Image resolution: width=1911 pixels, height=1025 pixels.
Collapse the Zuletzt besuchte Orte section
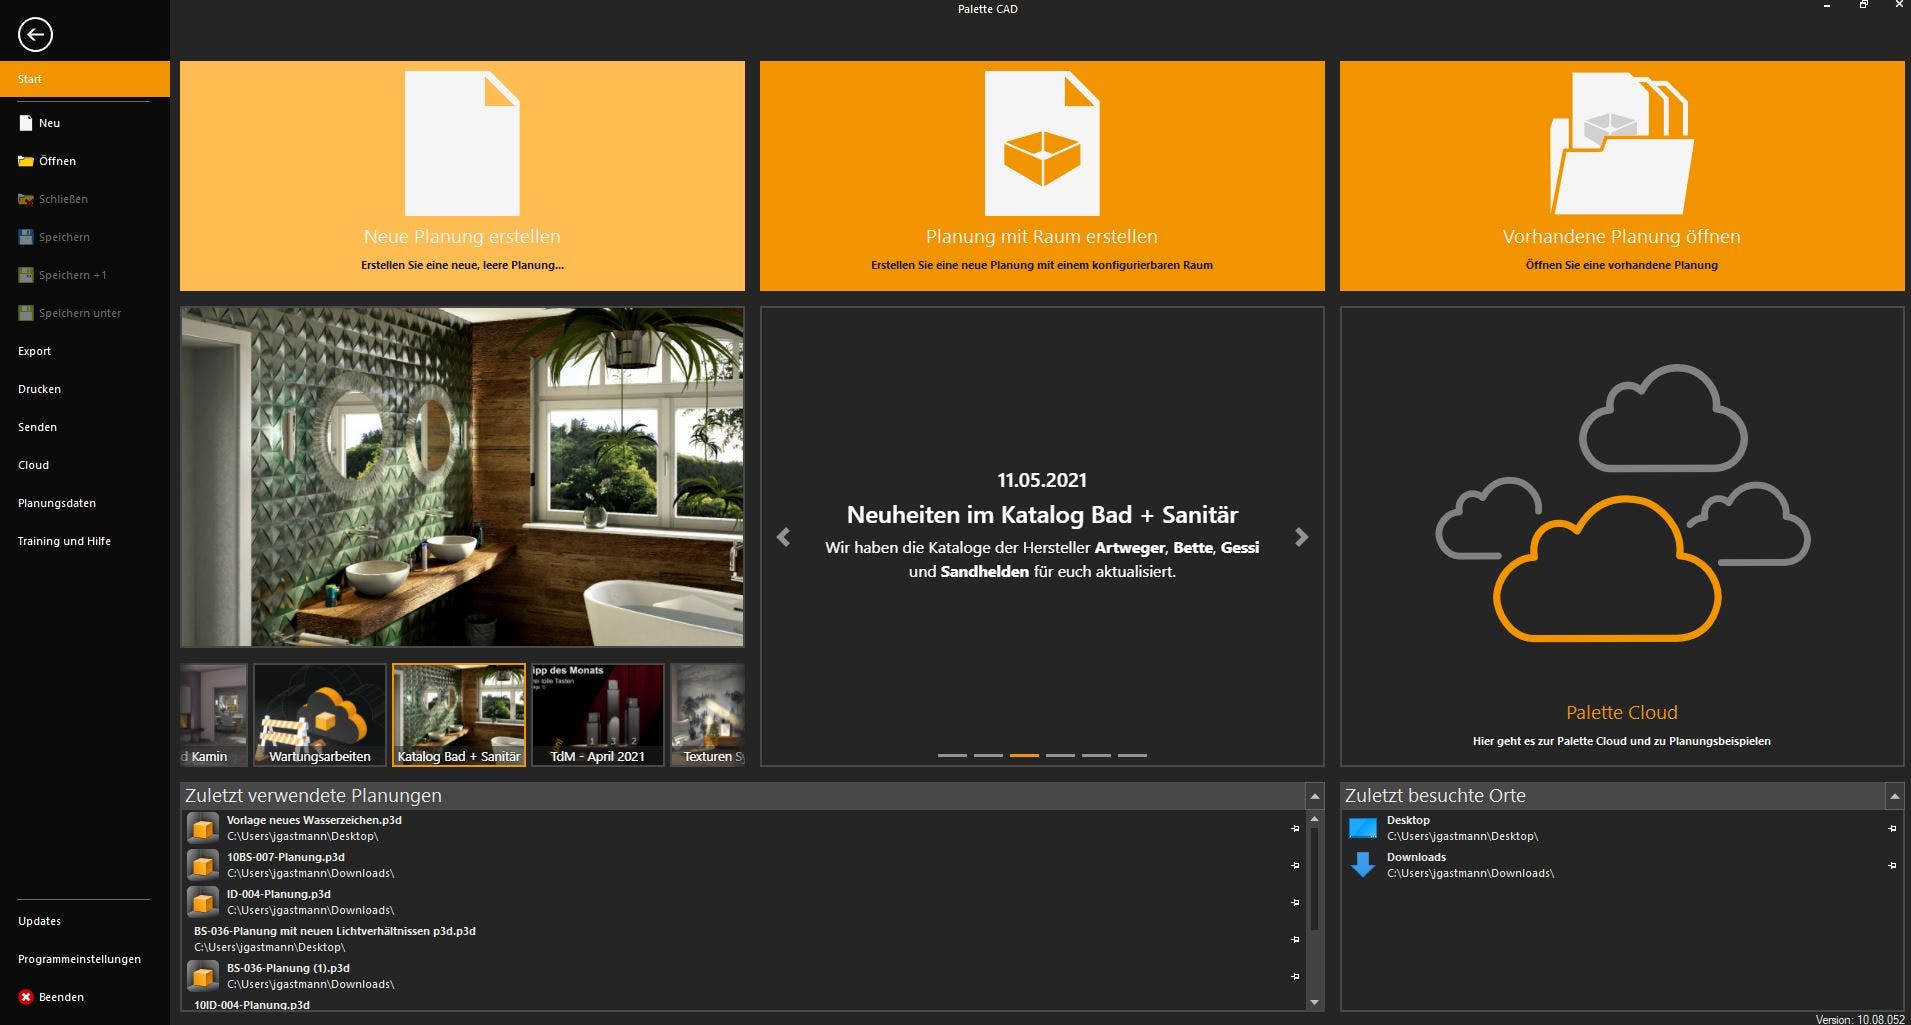1893,796
